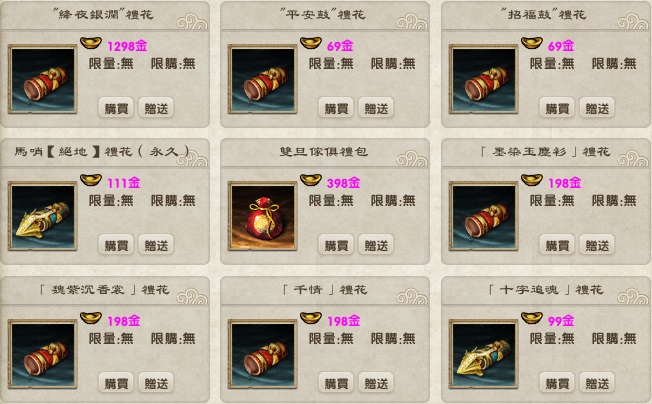Click the 墨染玉塵衫 firework thumbnail

point(483,216)
